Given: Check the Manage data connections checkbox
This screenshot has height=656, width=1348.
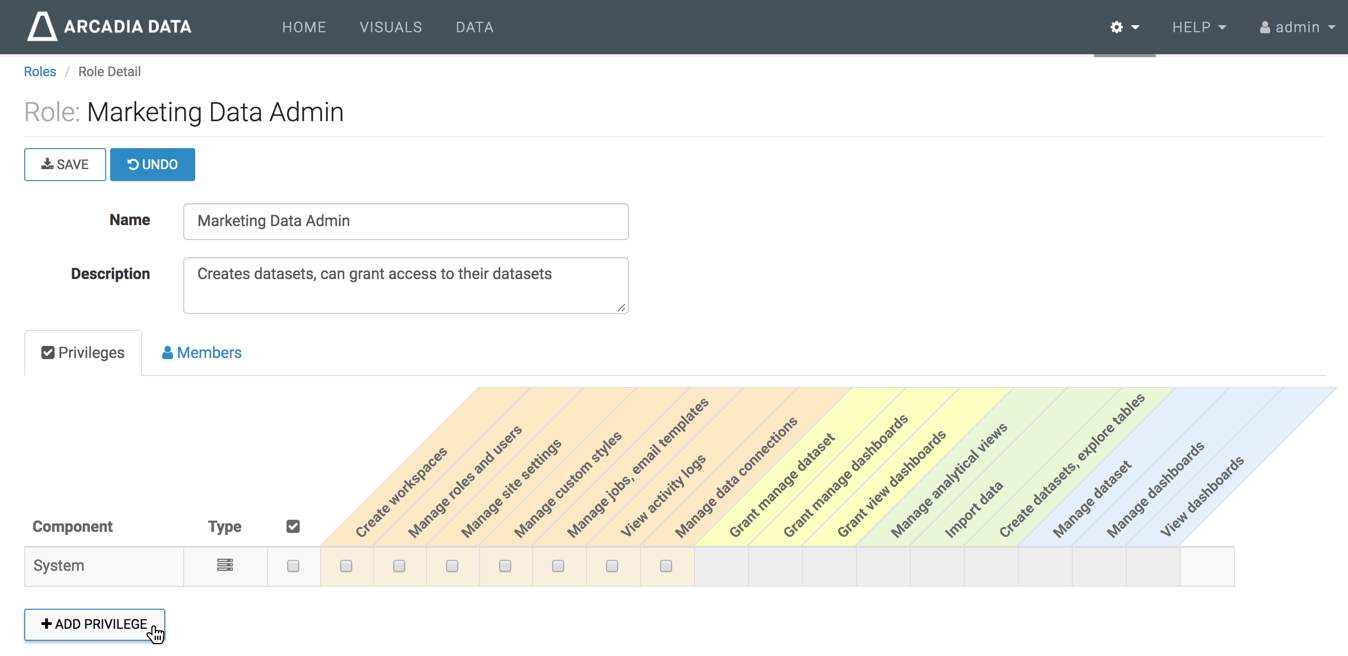Looking at the screenshot, I should tap(666, 566).
